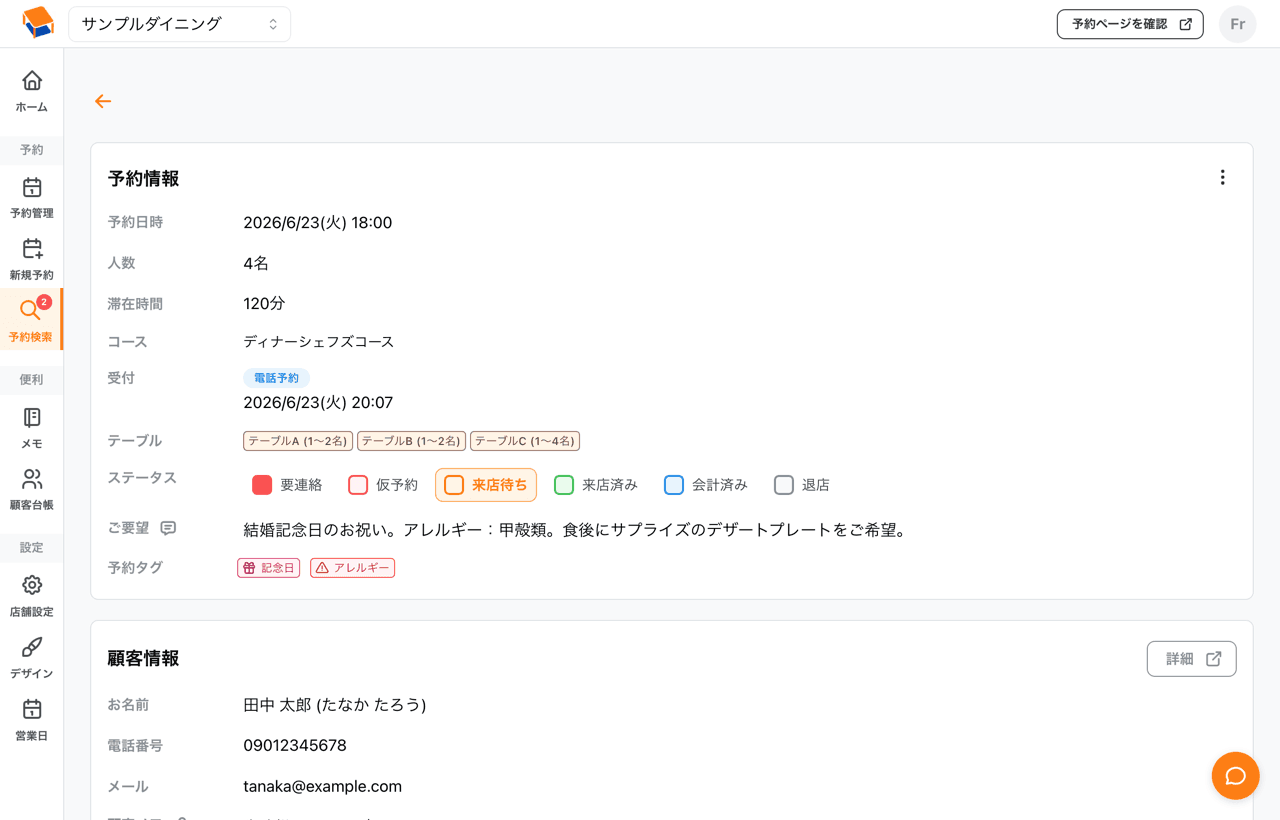Open customer 詳細 button
1280x820 pixels.
[1192, 659]
